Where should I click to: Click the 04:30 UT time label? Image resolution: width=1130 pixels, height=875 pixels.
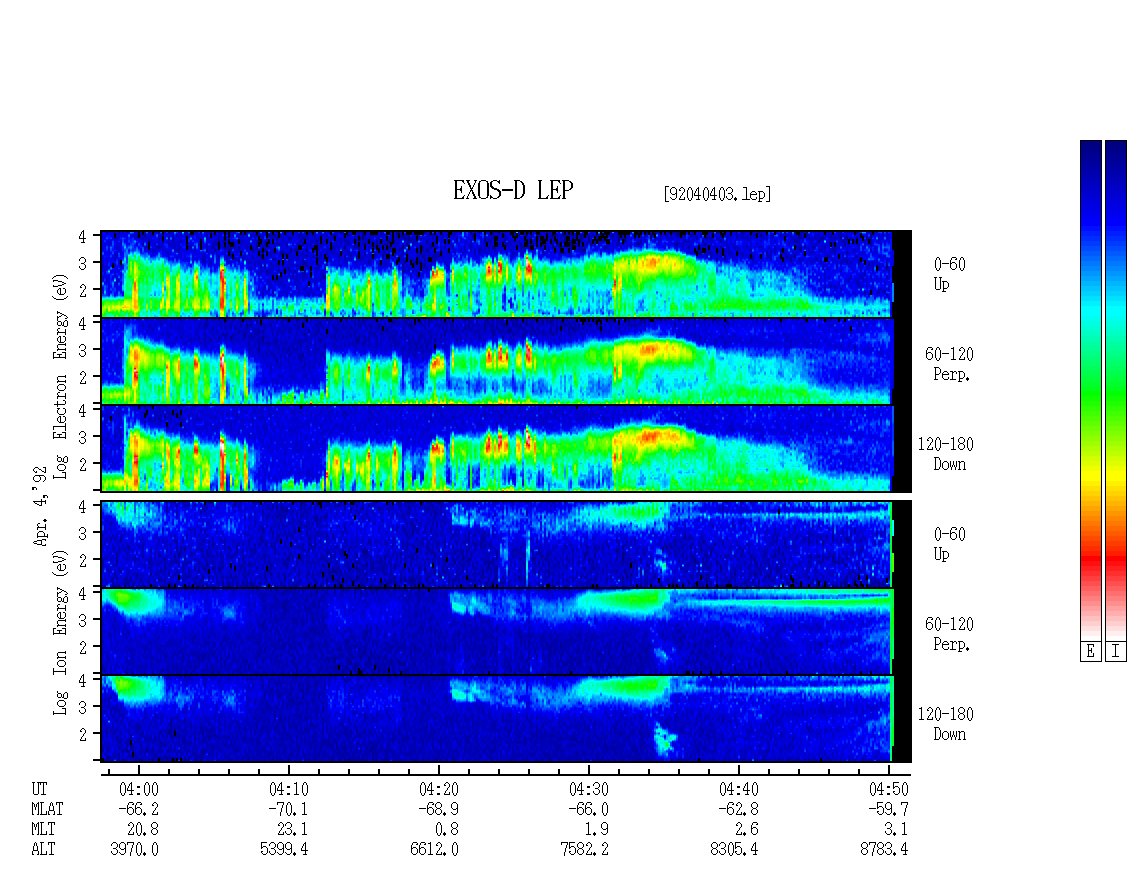point(588,789)
